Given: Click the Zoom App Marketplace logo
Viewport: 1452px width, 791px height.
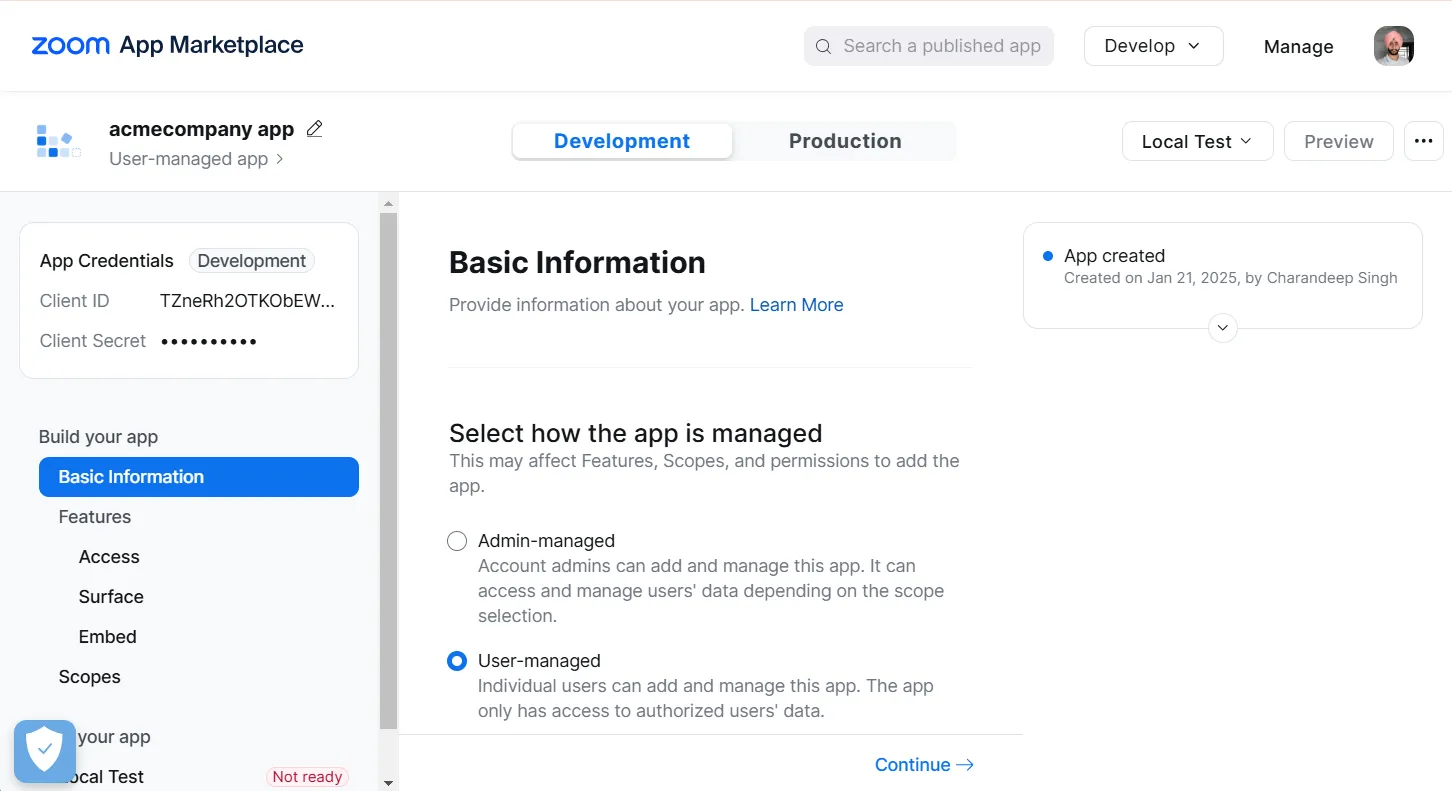Looking at the screenshot, I should click(x=167, y=45).
